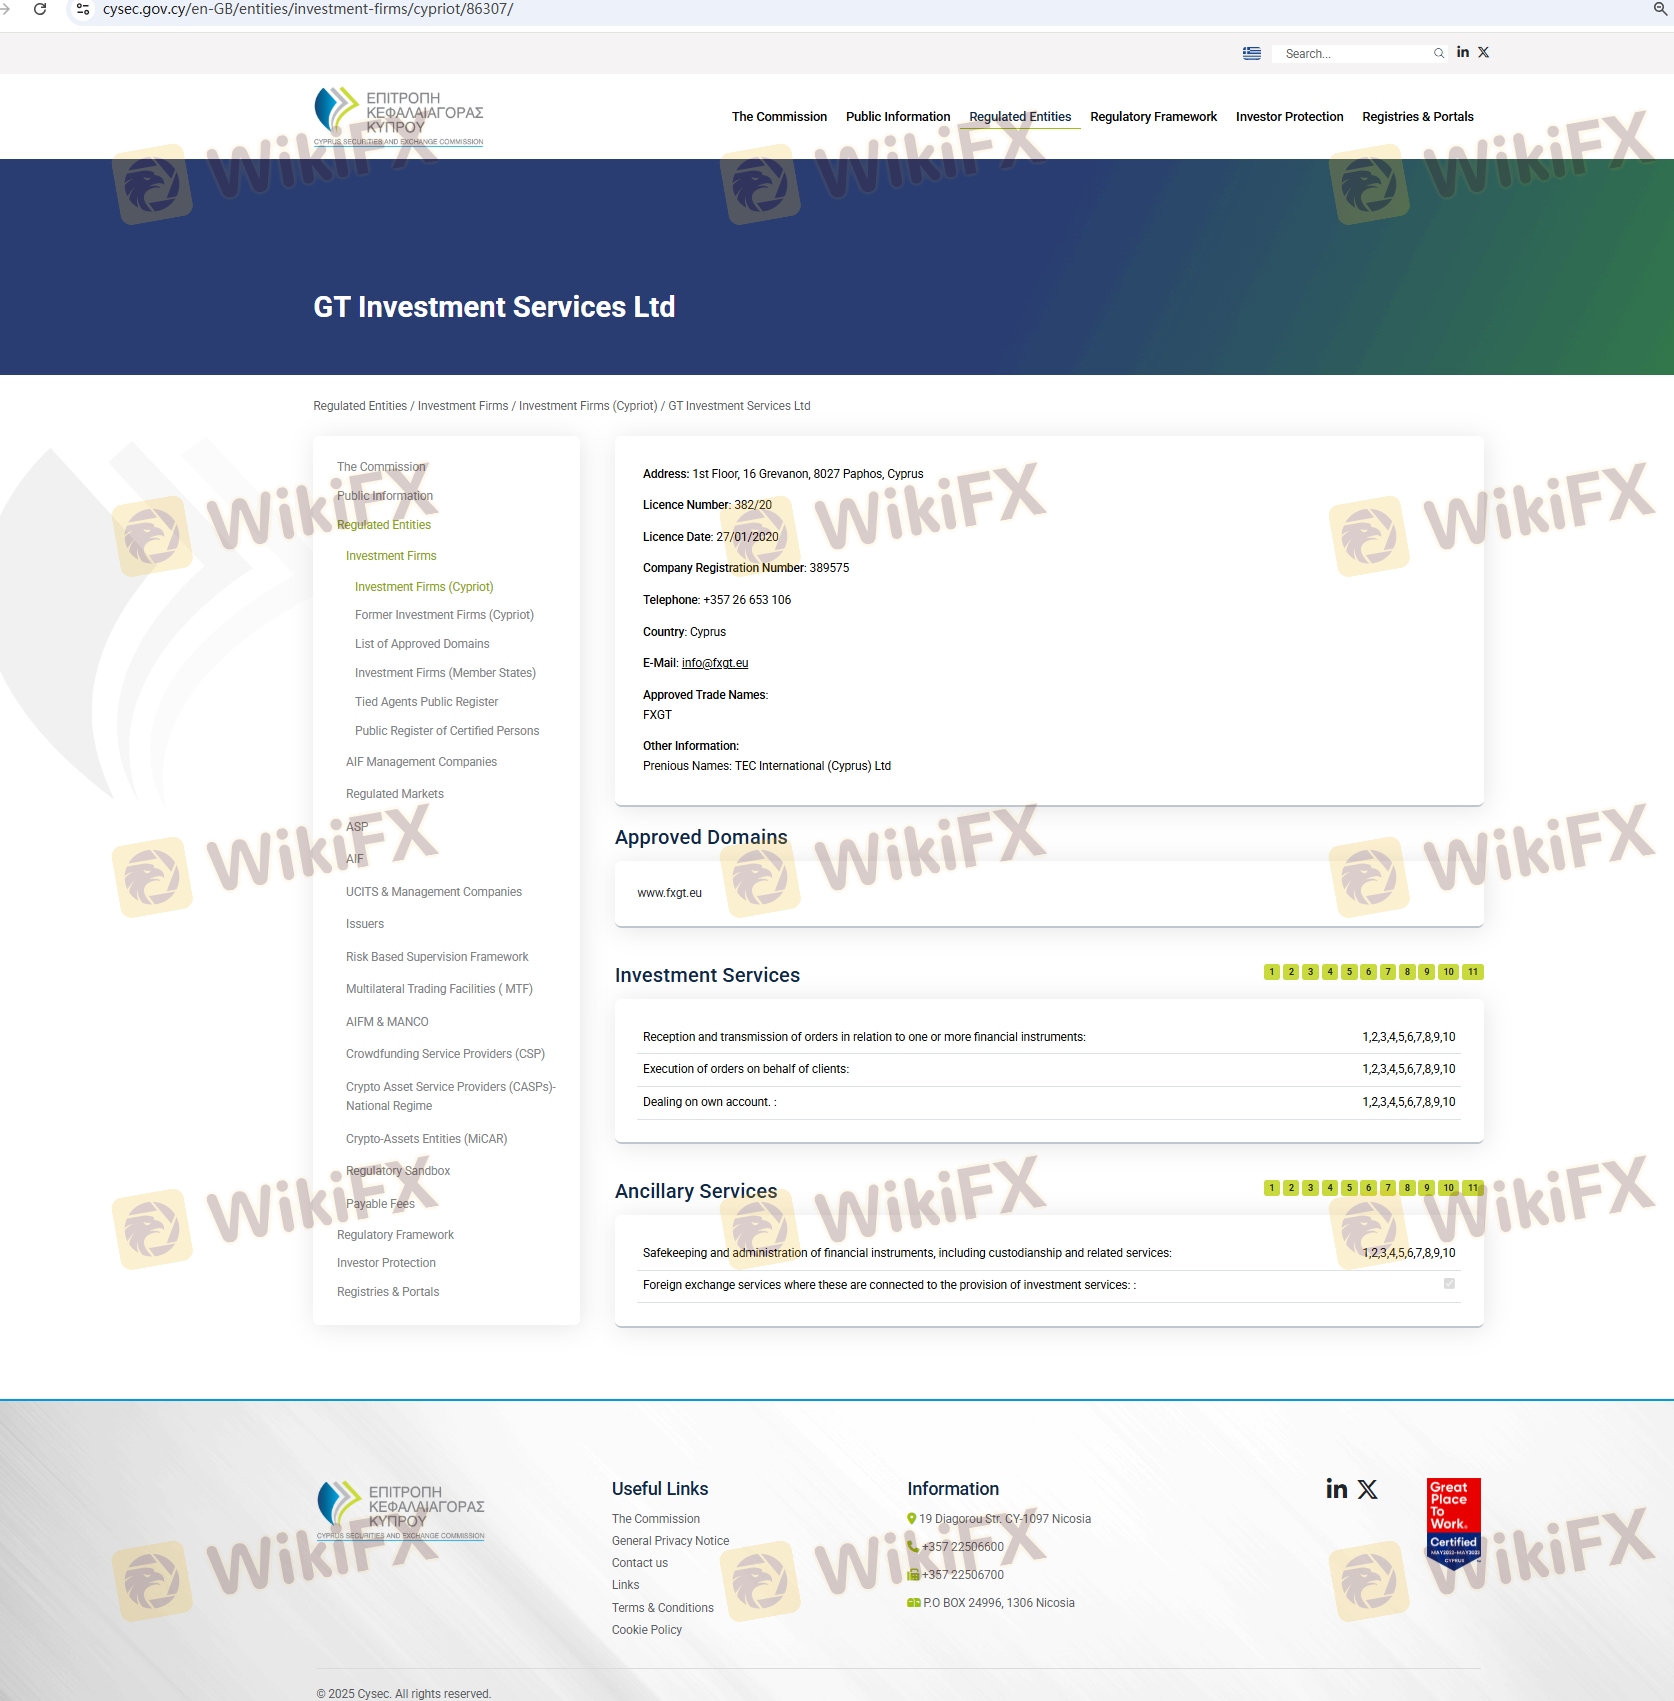
Task: Click Ancillary Services legend badge 11
Action: [1472, 1188]
